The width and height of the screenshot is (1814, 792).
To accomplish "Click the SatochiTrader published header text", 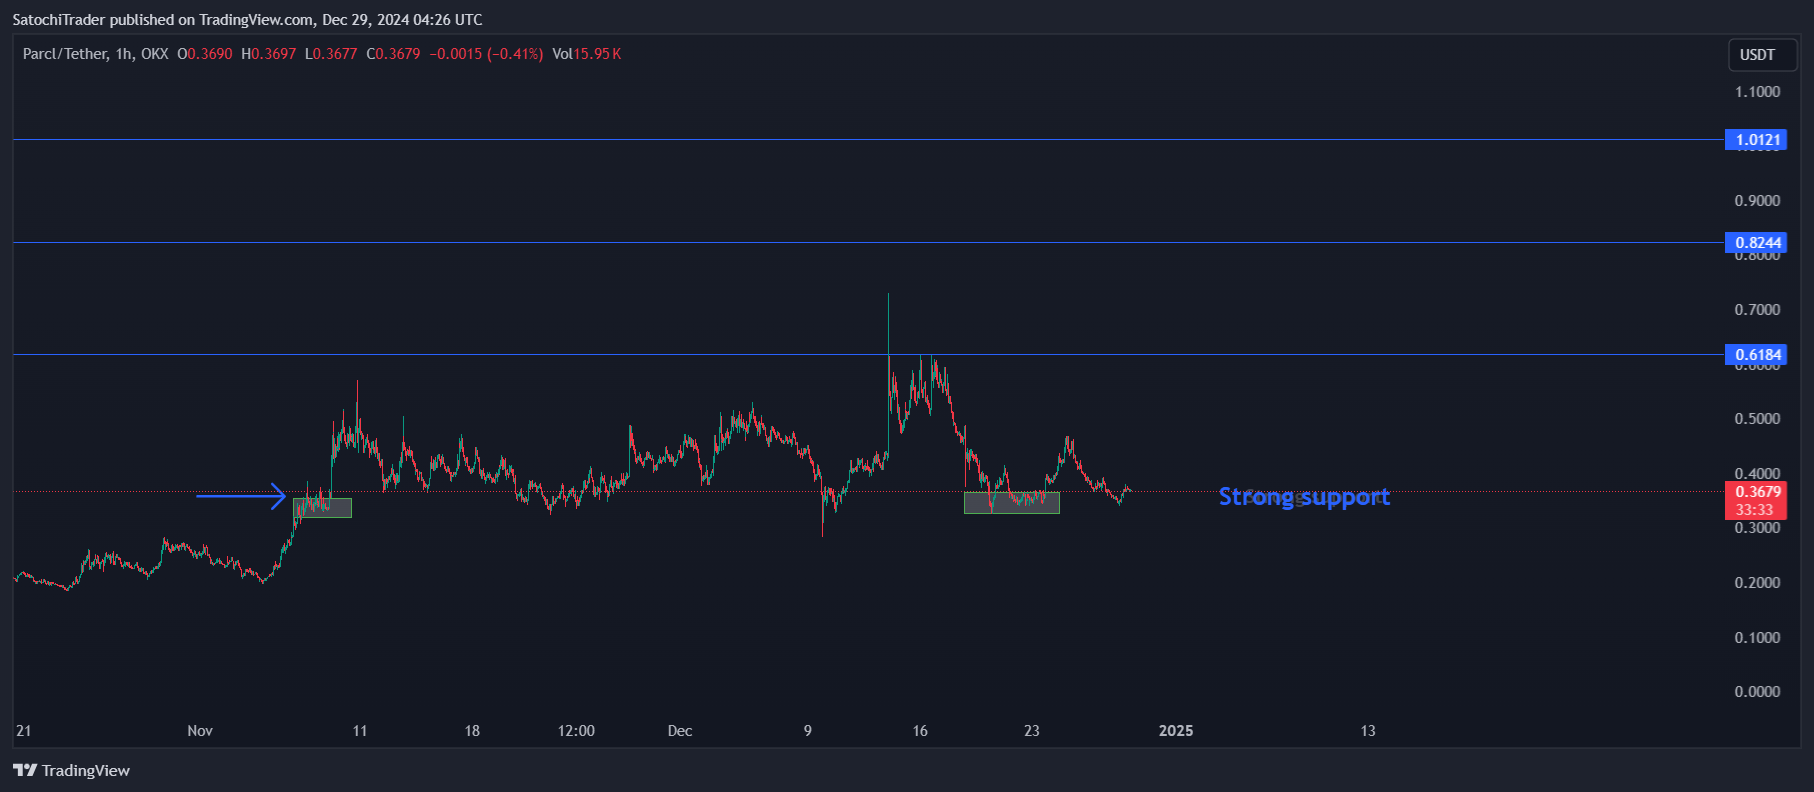I will (247, 20).
